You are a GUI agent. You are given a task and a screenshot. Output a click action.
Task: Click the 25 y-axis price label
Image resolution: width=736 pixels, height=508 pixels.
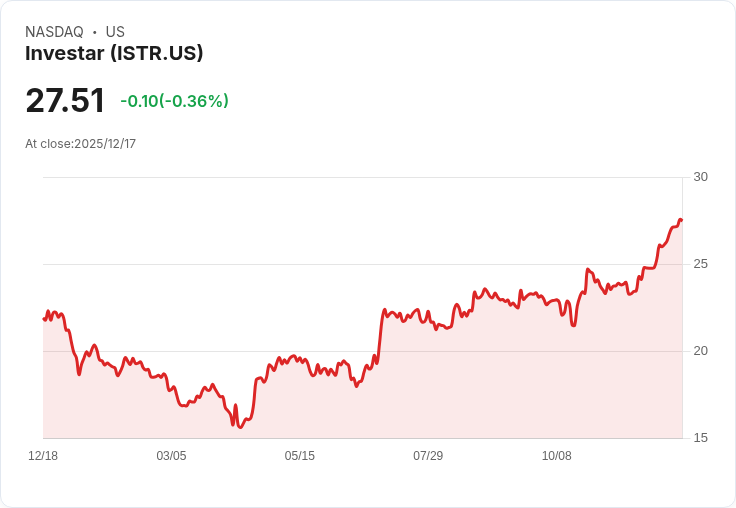click(700, 264)
